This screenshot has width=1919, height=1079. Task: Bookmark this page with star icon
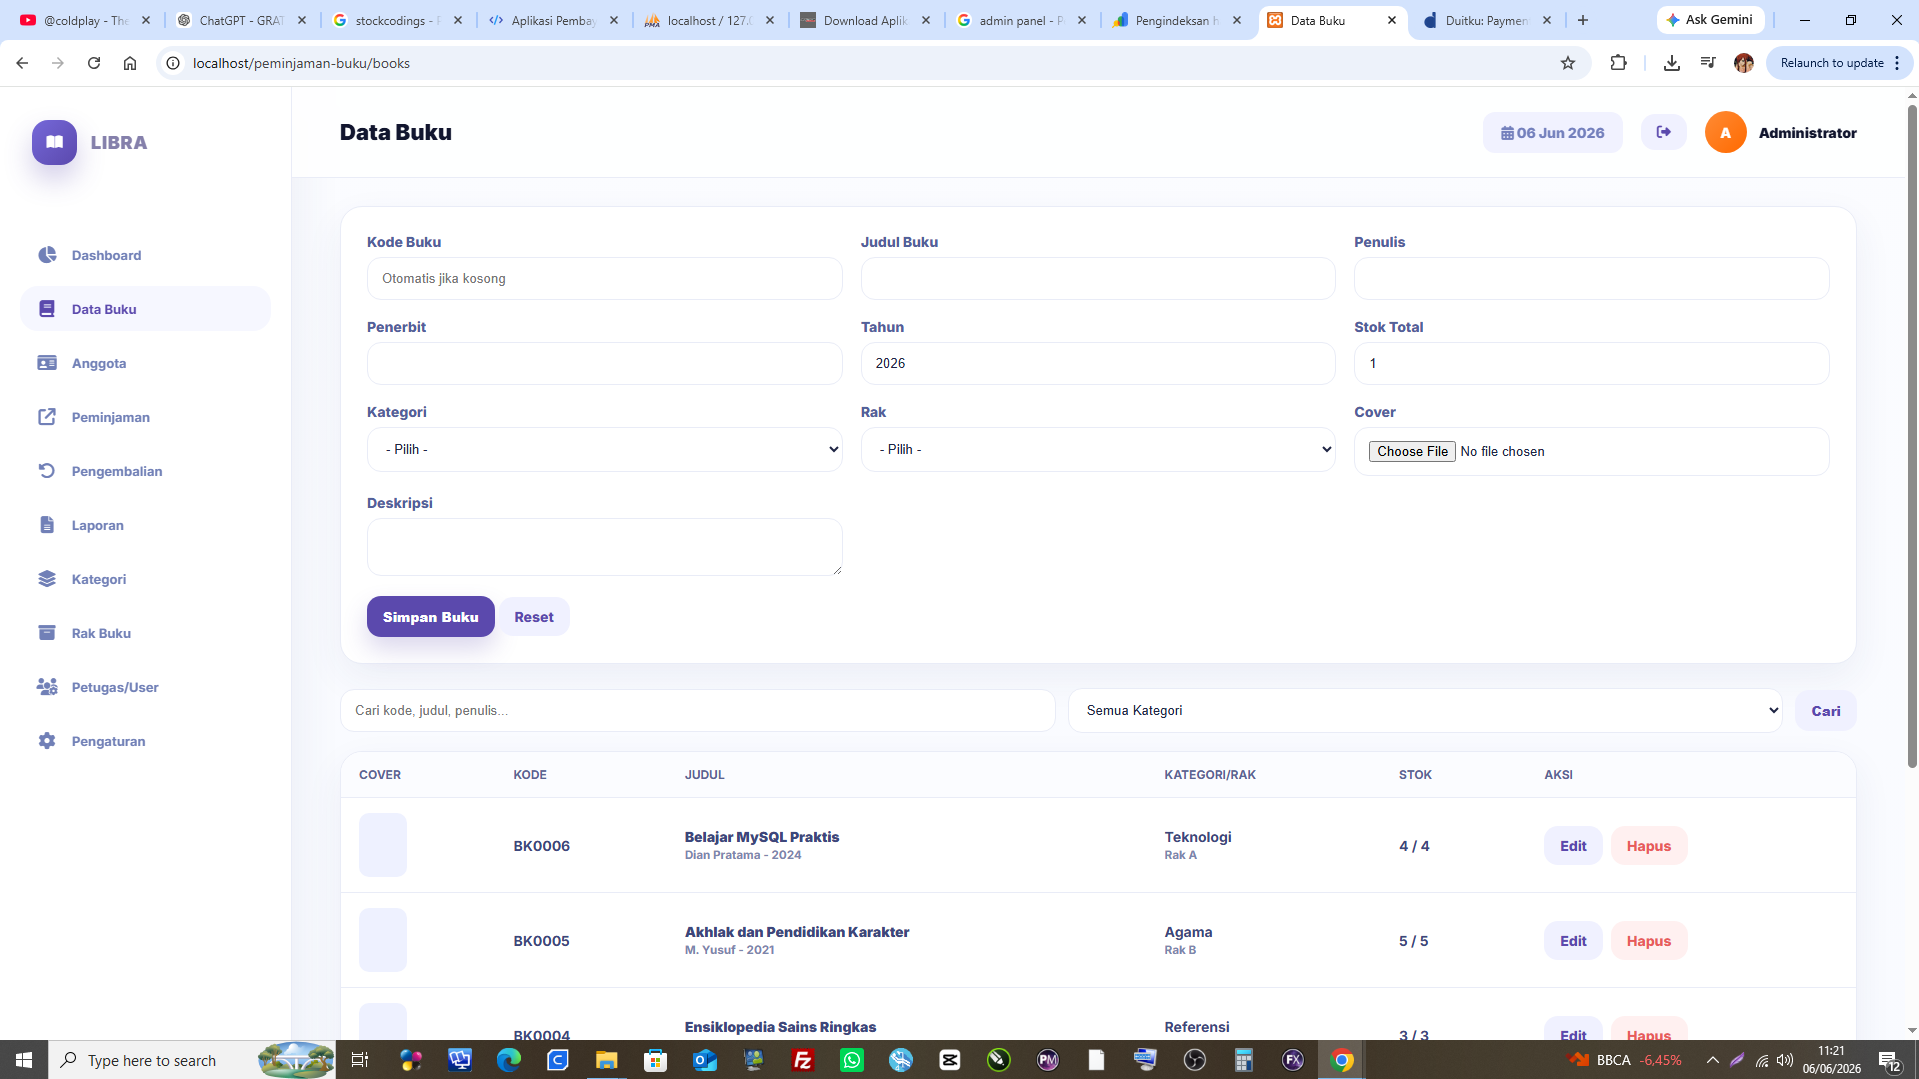[x=1567, y=63]
